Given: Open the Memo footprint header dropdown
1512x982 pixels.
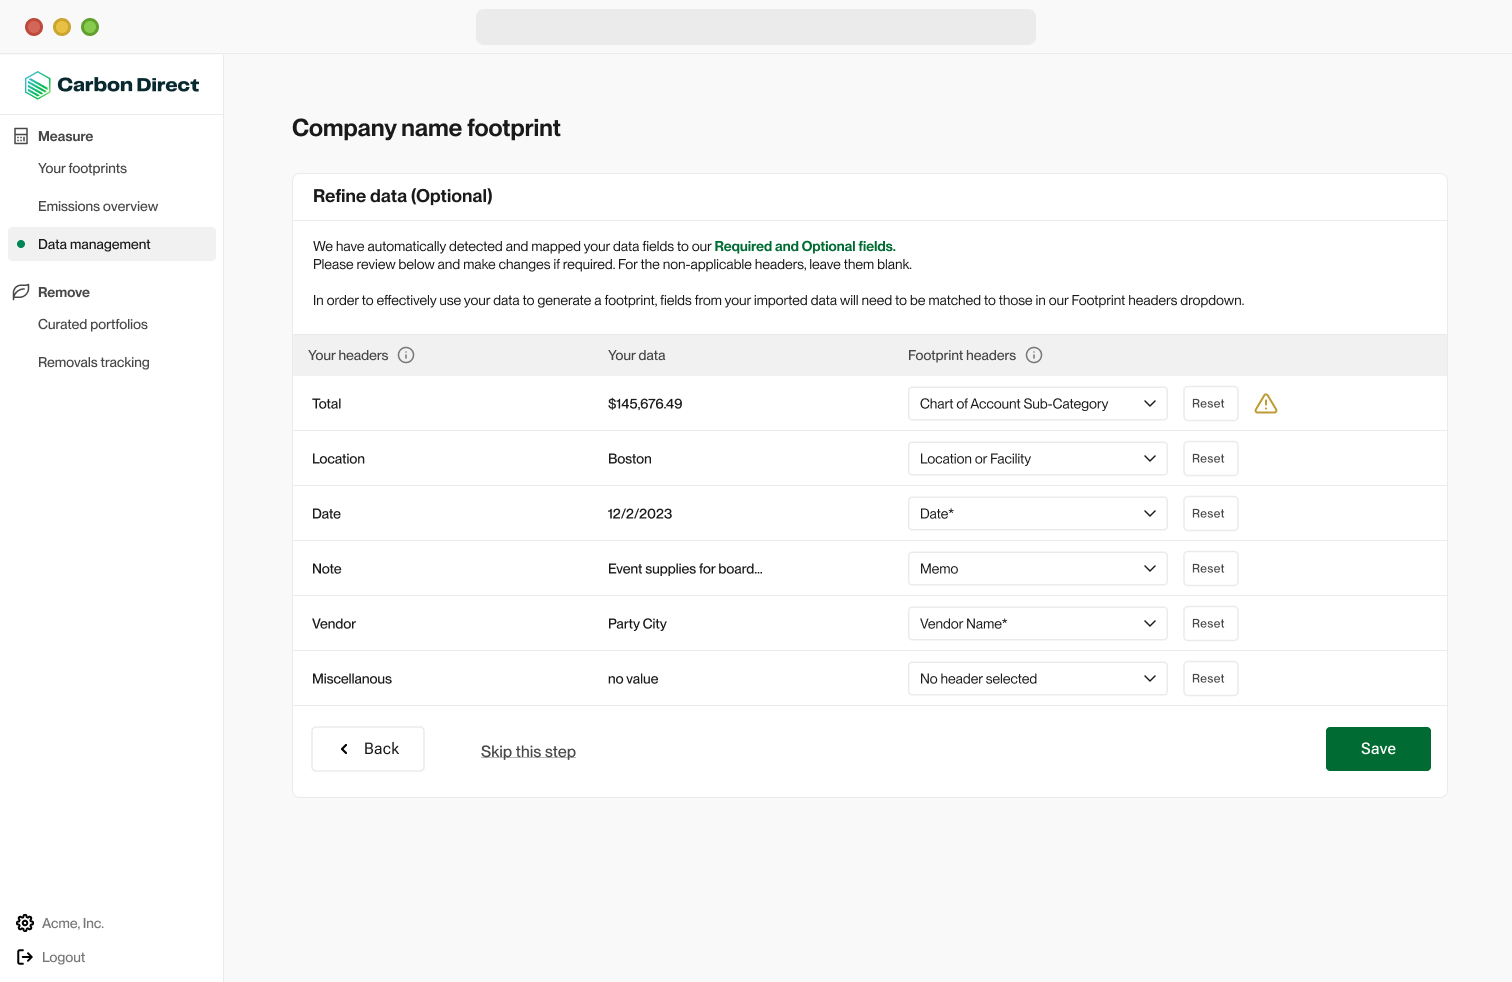Looking at the screenshot, I should [1037, 569].
